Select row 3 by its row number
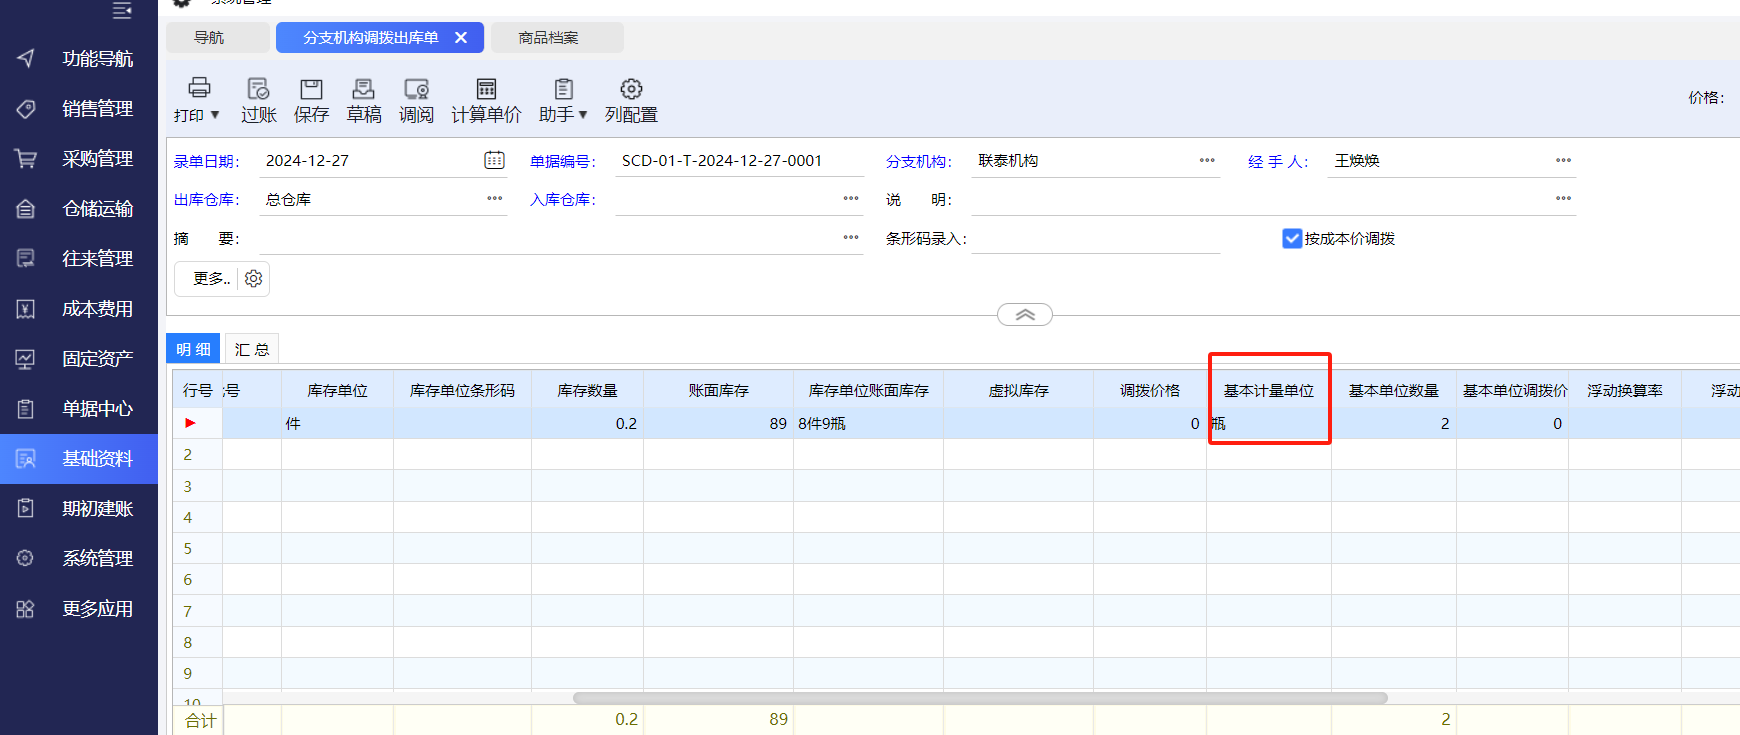Image resolution: width=1740 pixels, height=735 pixels. pyautogui.click(x=197, y=486)
